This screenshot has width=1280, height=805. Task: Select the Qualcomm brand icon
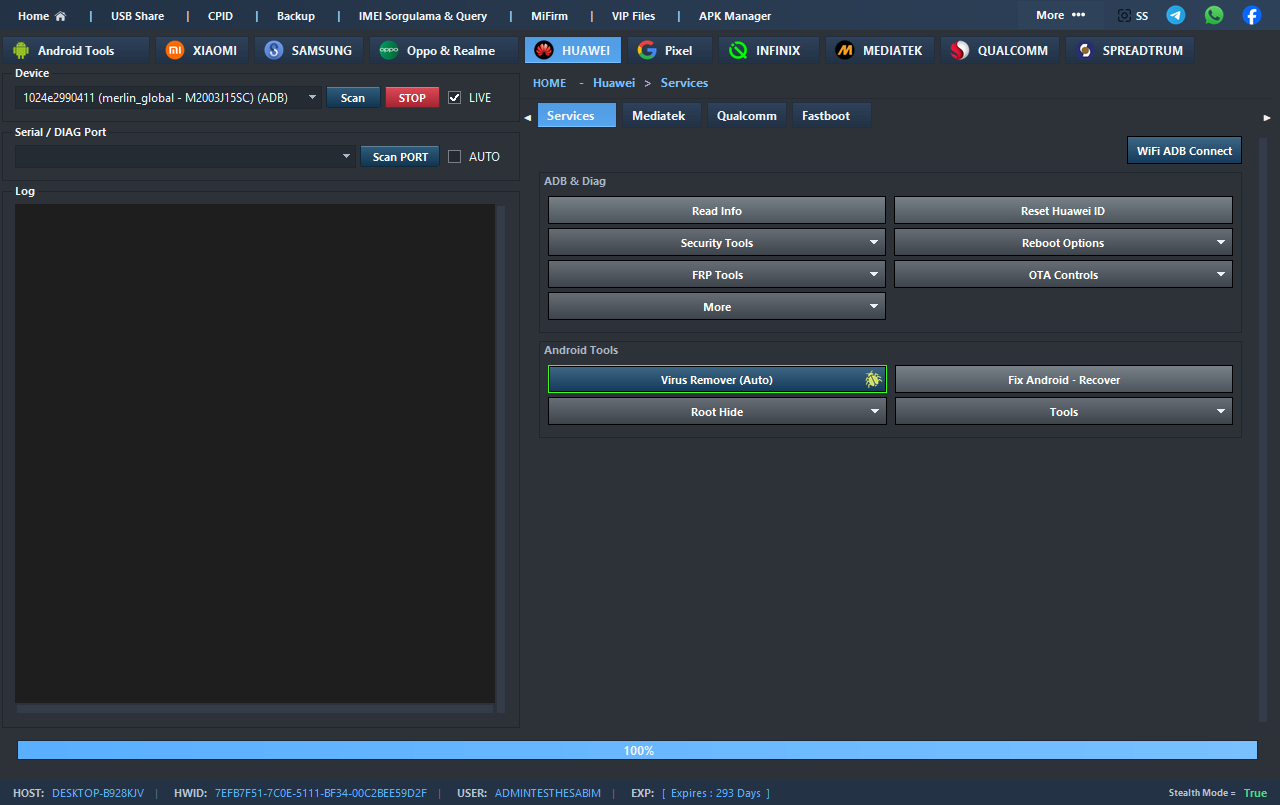coord(960,50)
